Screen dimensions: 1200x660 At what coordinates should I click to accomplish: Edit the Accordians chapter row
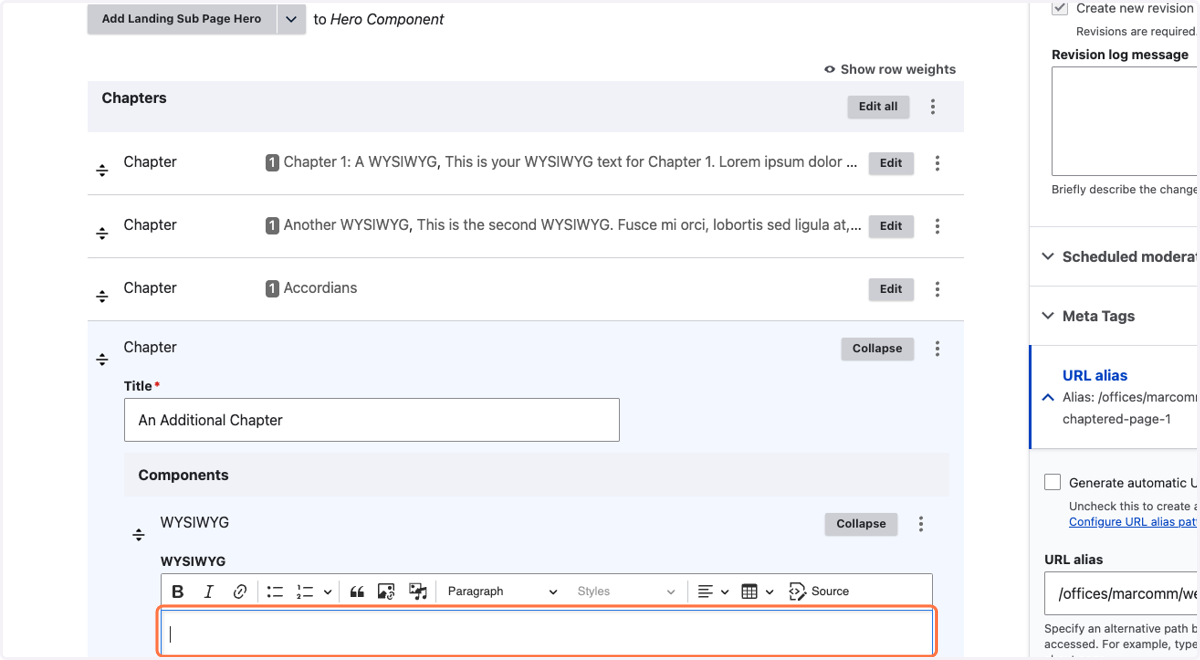pyautogui.click(x=891, y=289)
